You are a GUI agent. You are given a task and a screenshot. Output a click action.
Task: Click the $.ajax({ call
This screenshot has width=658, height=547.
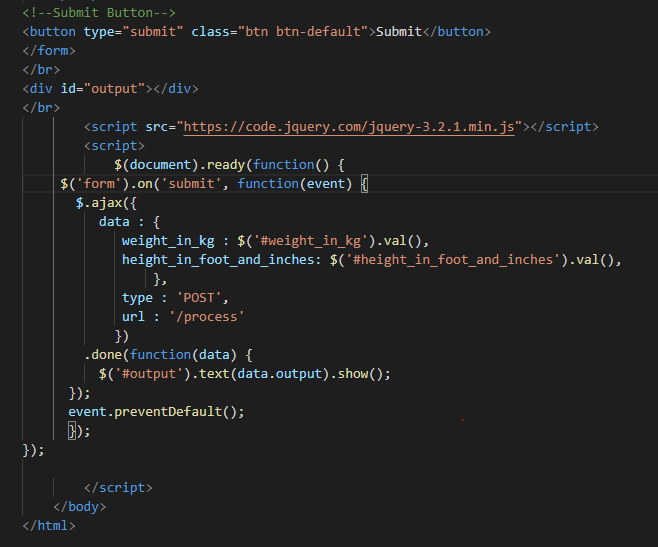point(106,203)
